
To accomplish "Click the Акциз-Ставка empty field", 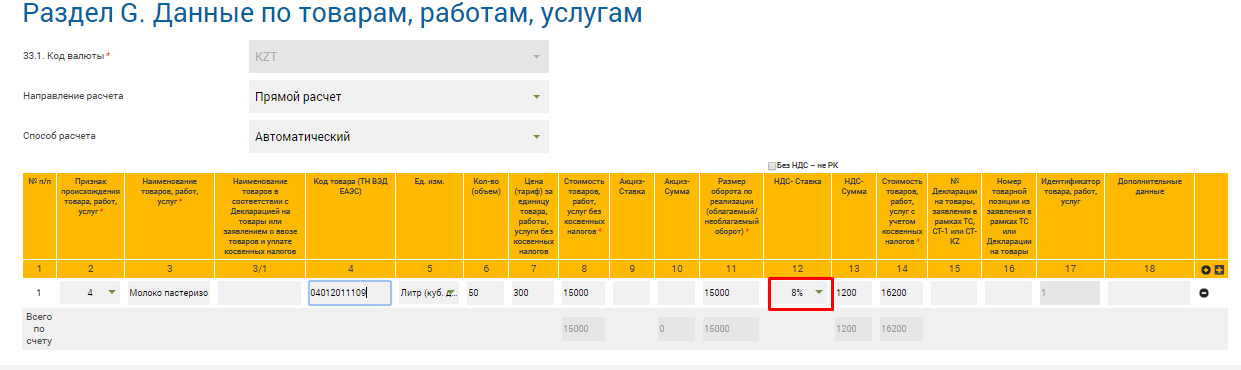I will click(631, 293).
